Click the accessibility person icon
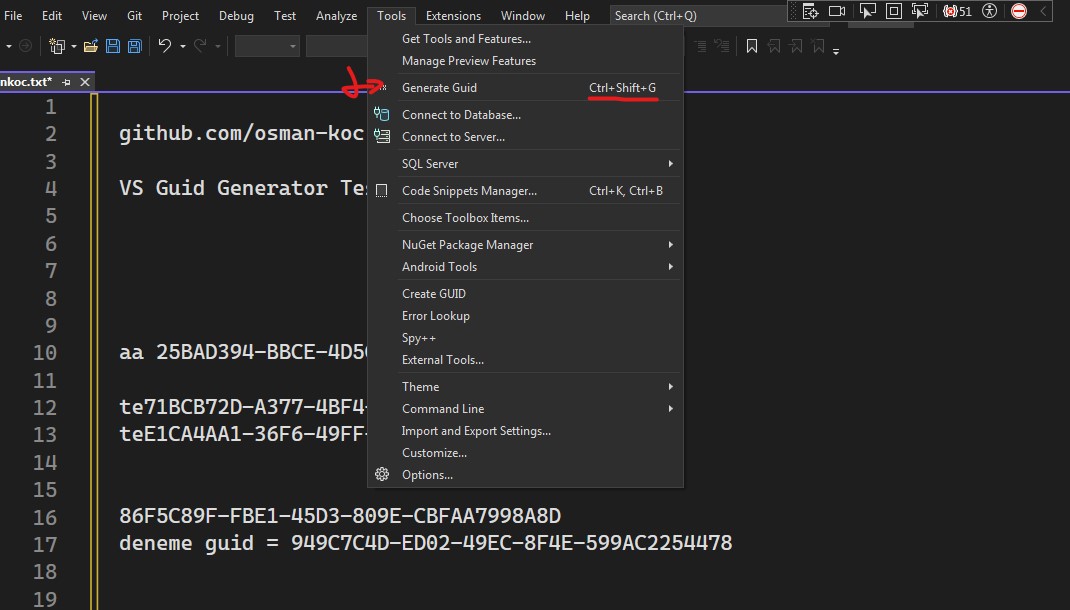 (989, 11)
